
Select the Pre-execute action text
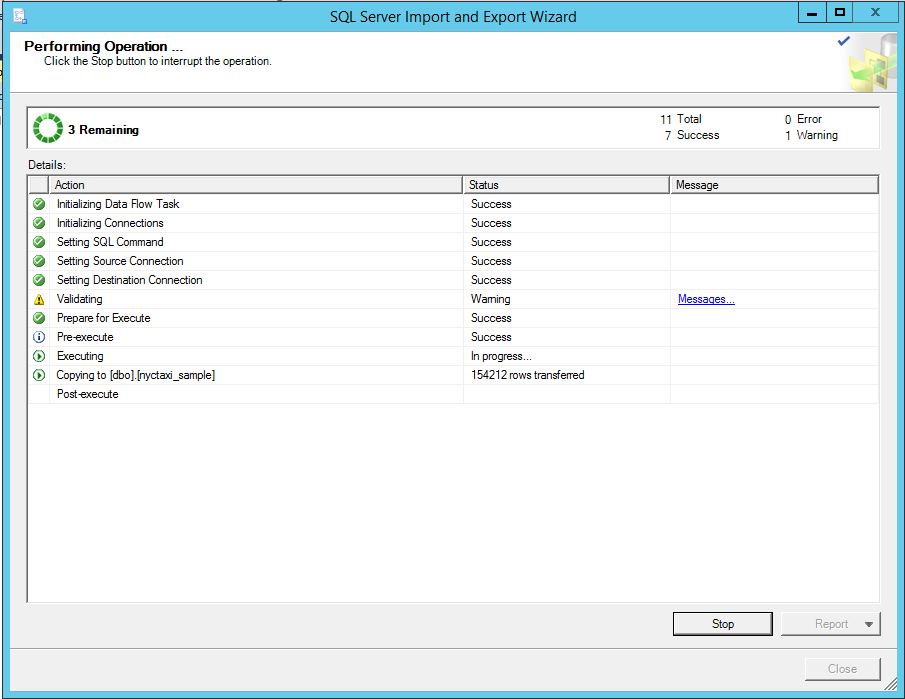click(85, 337)
